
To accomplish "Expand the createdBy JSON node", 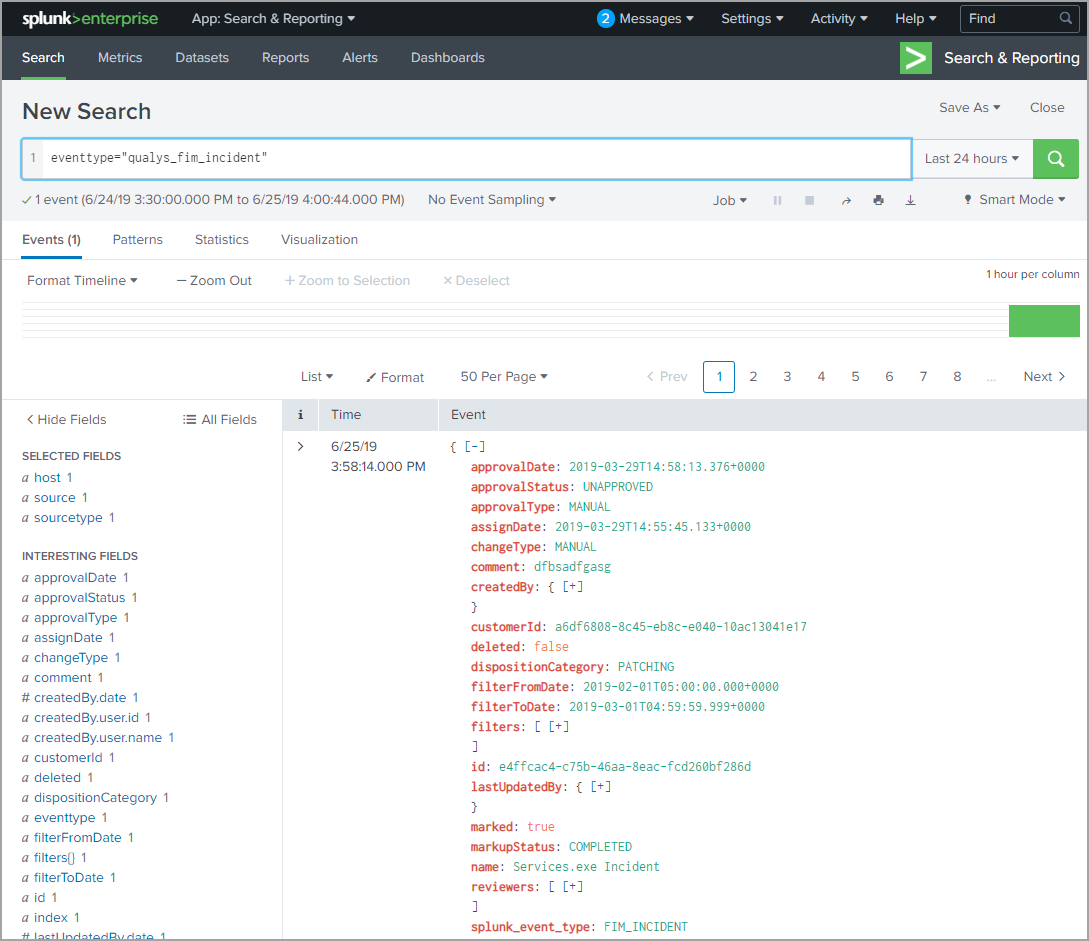I will click(573, 587).
